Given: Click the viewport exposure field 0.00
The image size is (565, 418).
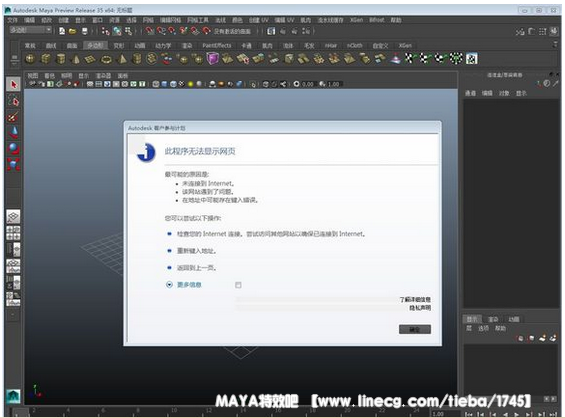Looking at the screenshot, I should tap(307, 84).
